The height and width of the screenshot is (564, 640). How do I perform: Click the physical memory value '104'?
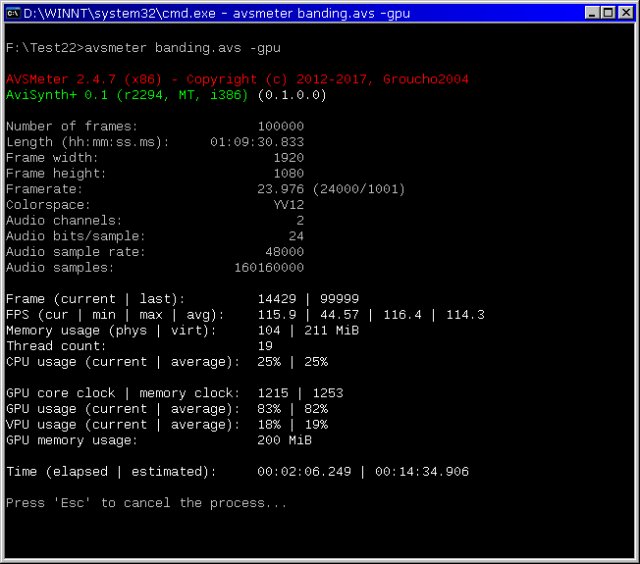click(x=269, y=331)
